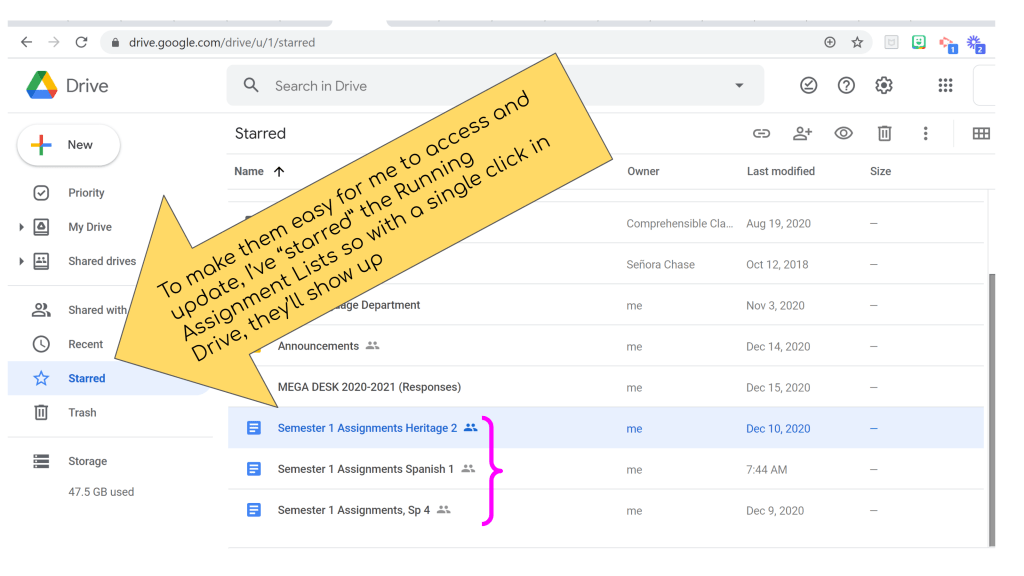
Task: Click the Ready for offline checkmark icon
Action: point(808,86)
